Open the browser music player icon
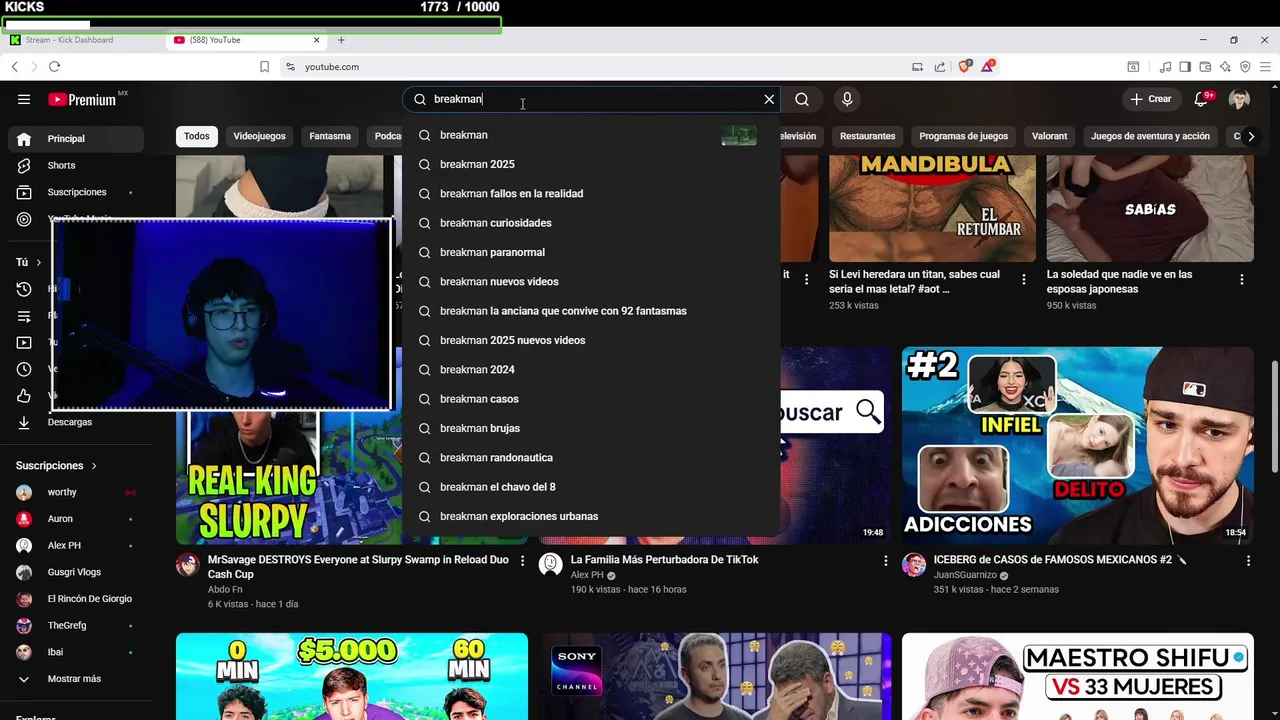The image size is (1280, 720). pyautogui.click(x=1166, y=67)
